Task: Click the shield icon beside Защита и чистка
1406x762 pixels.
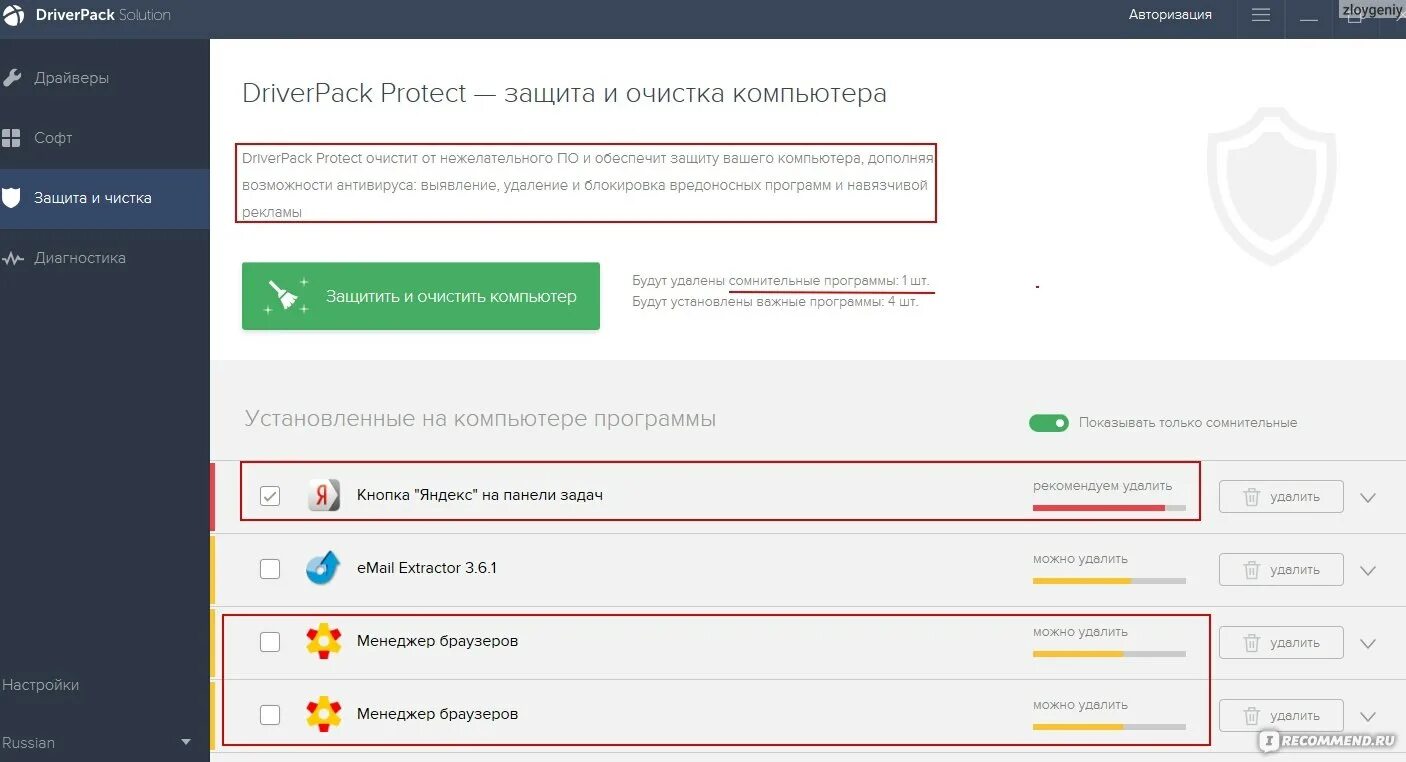Action: coord(12,198)
